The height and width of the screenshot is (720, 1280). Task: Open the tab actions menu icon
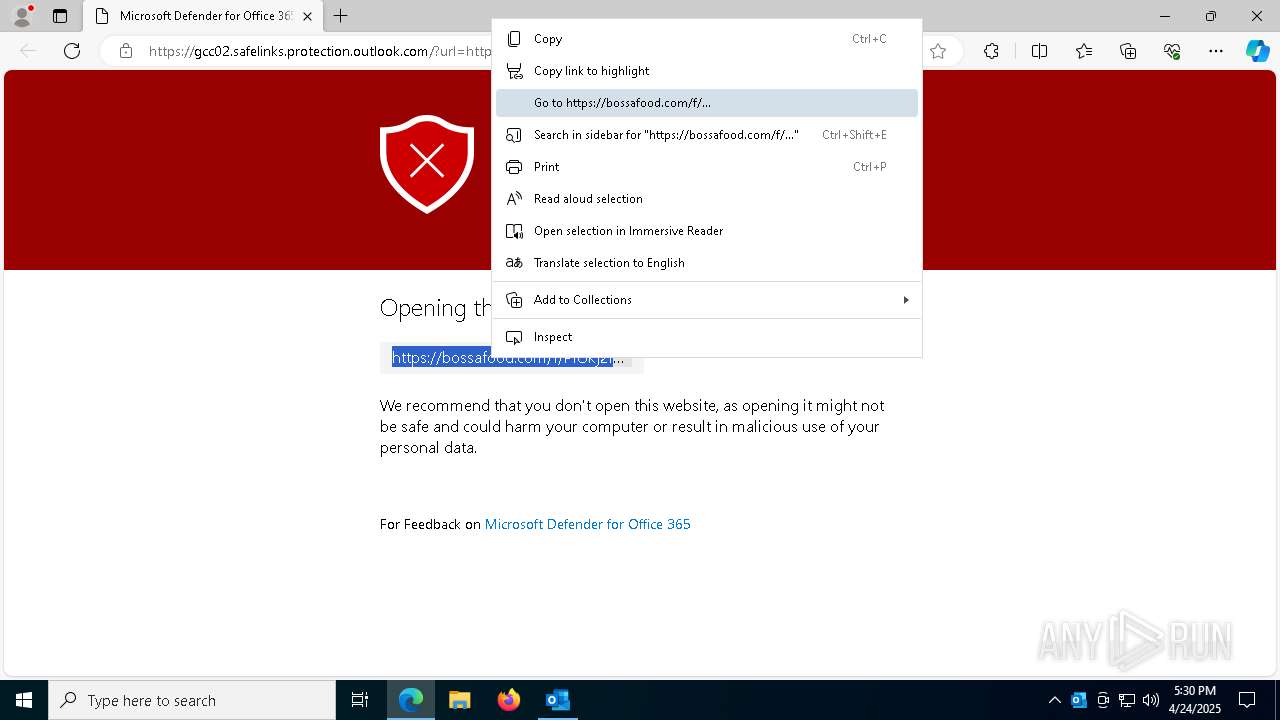(x=60, y=16)
